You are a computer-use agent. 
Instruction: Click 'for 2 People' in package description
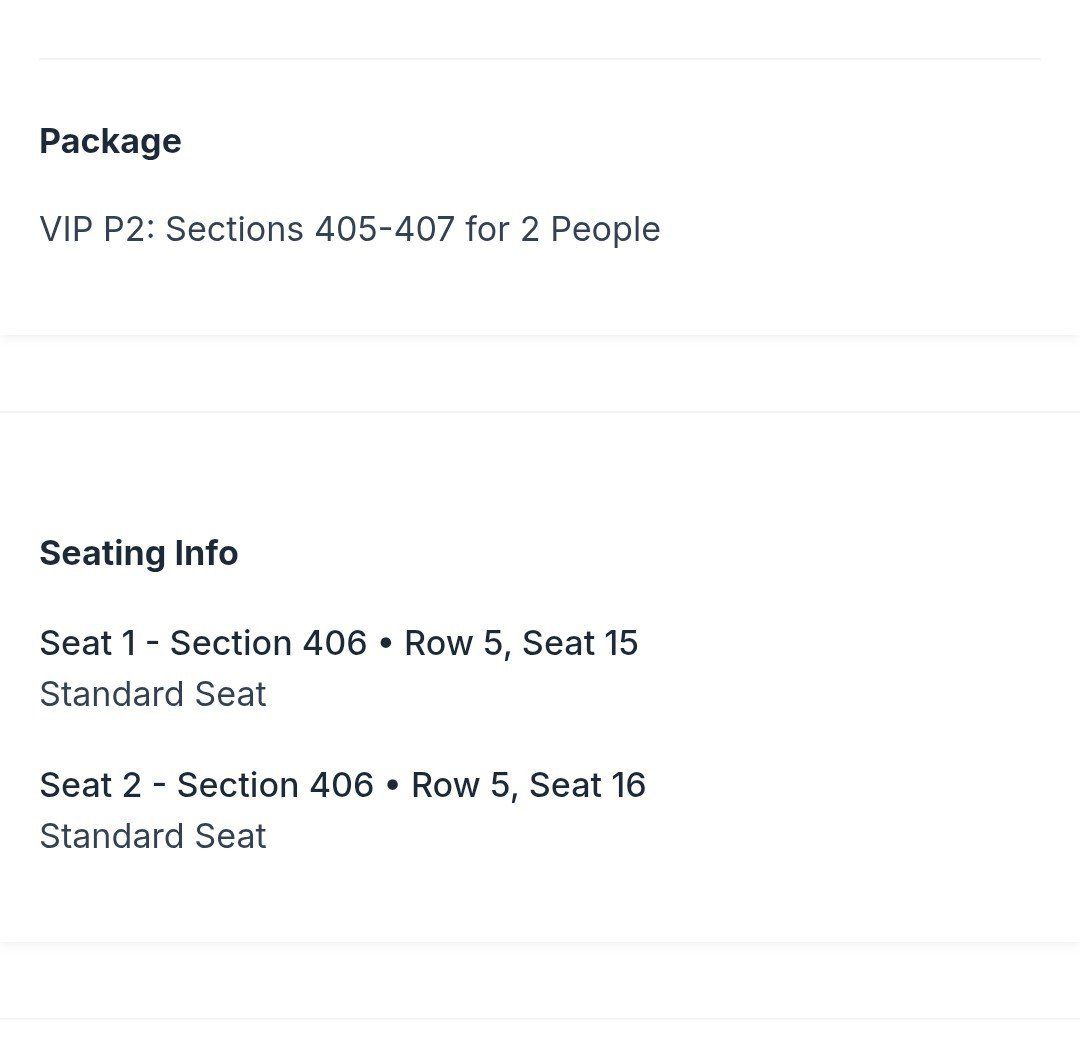point(562,229)
